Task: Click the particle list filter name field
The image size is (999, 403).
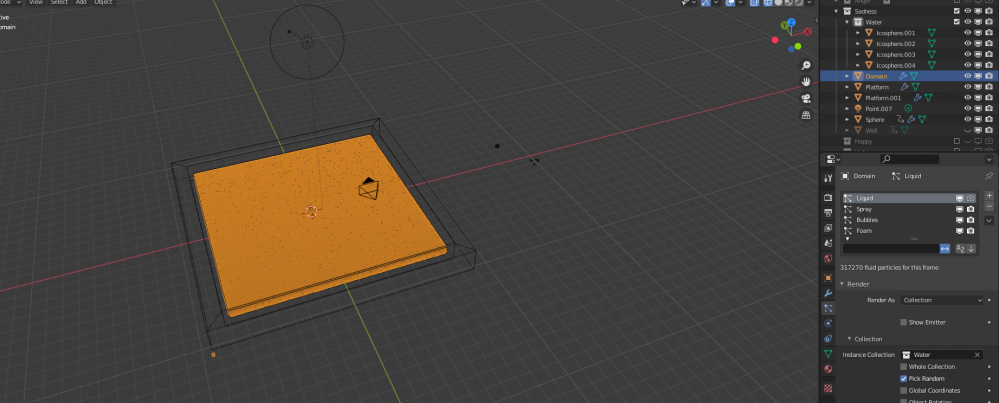Action: click(x=891, y=249)
